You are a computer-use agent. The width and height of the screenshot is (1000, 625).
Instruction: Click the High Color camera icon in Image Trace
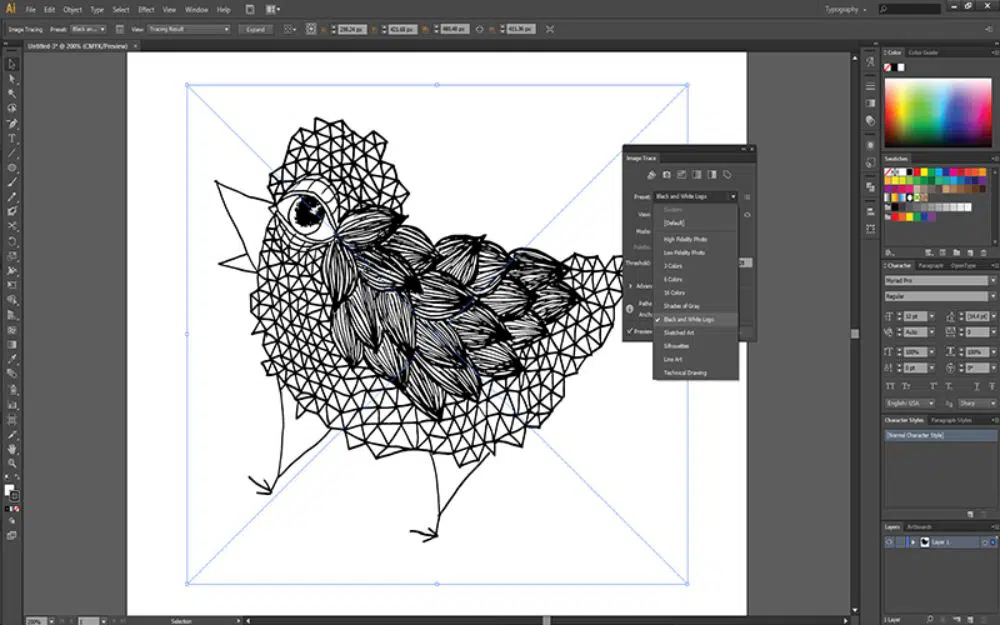pyautogui.click(x=666, y=175)
